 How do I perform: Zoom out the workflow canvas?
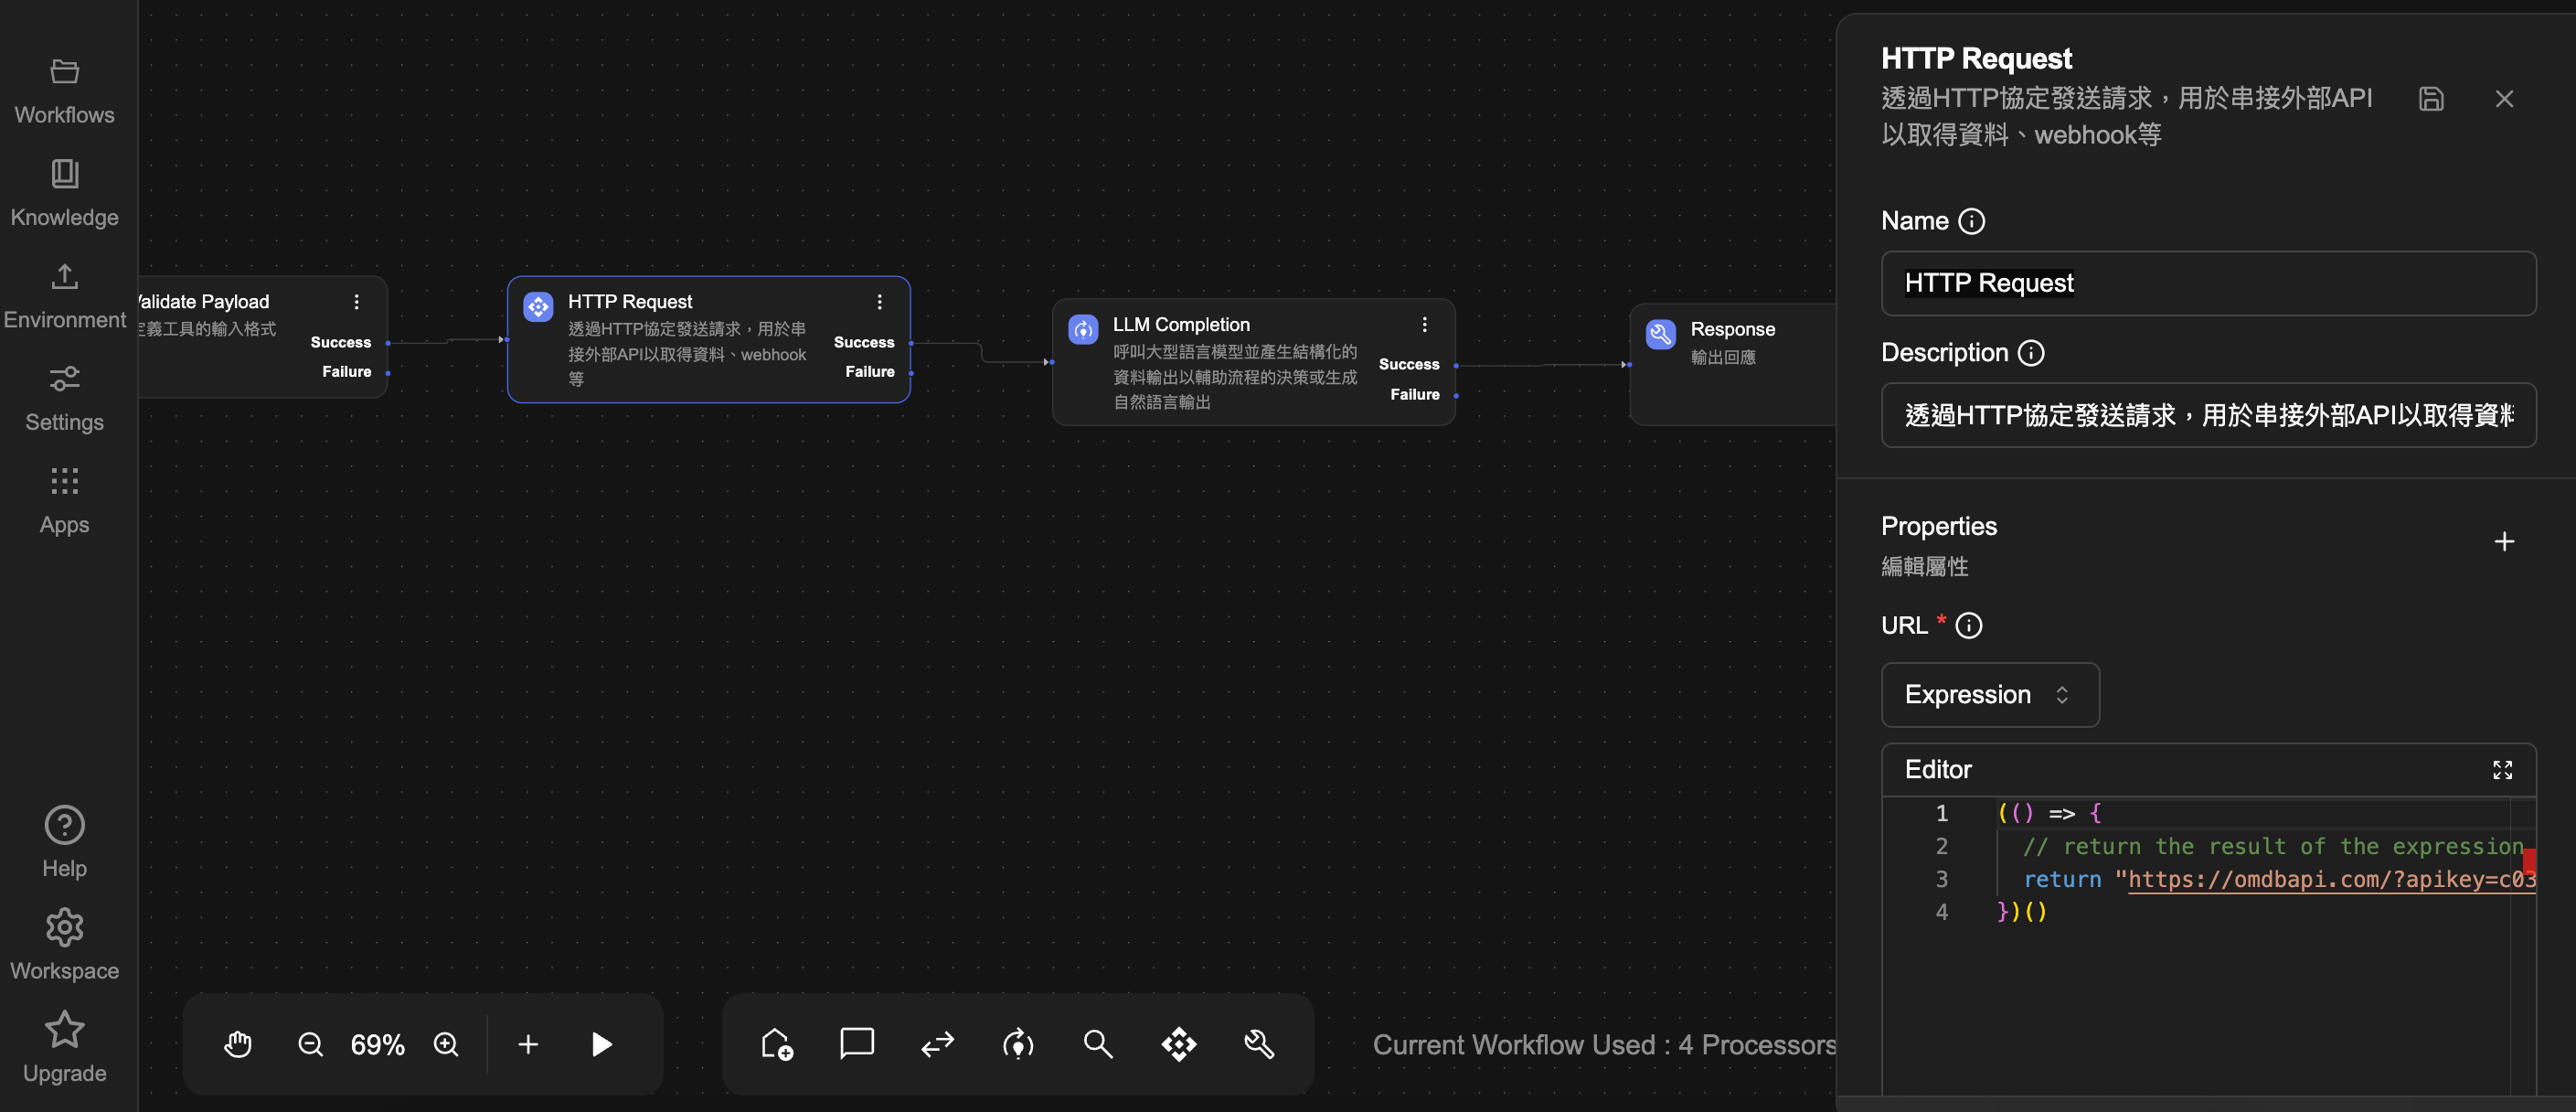pyautogui.click(x=311, y=1044)
